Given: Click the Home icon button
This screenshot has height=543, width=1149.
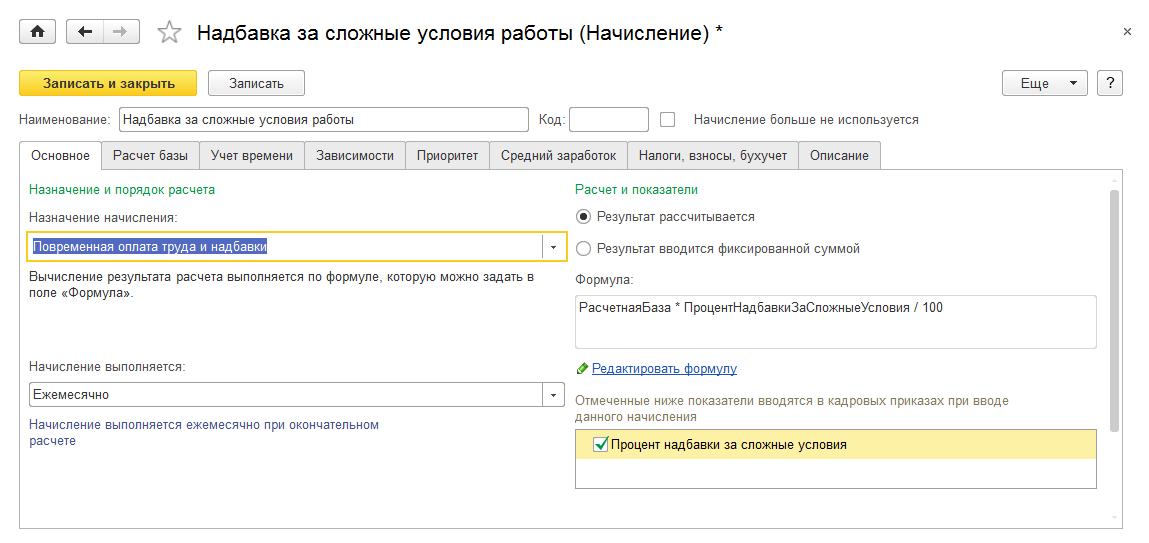Looking at the screenshot, I should [38, 32].
